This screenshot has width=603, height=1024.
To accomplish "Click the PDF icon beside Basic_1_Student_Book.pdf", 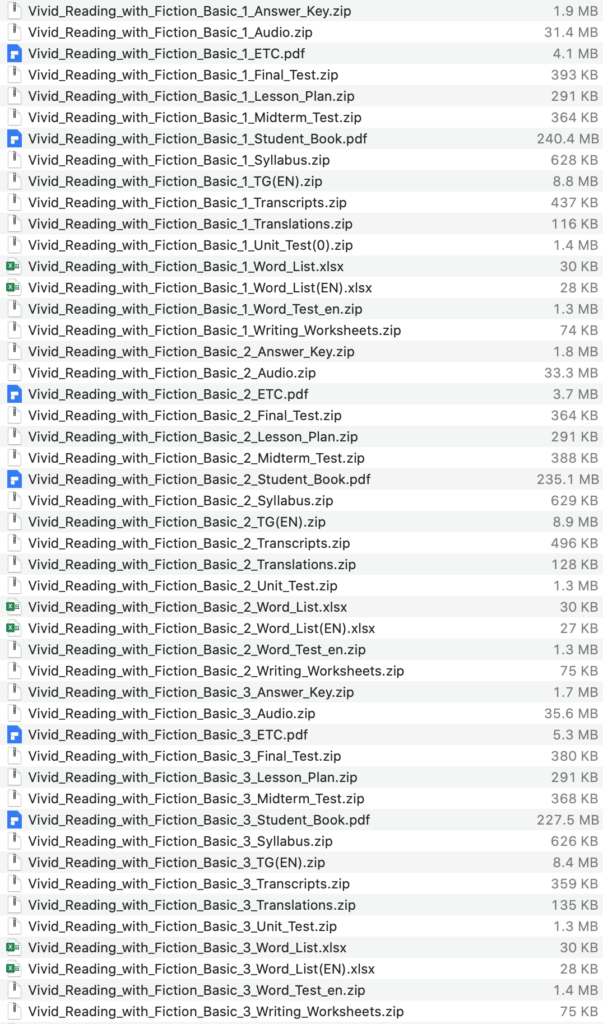I will tap(14, 138).
